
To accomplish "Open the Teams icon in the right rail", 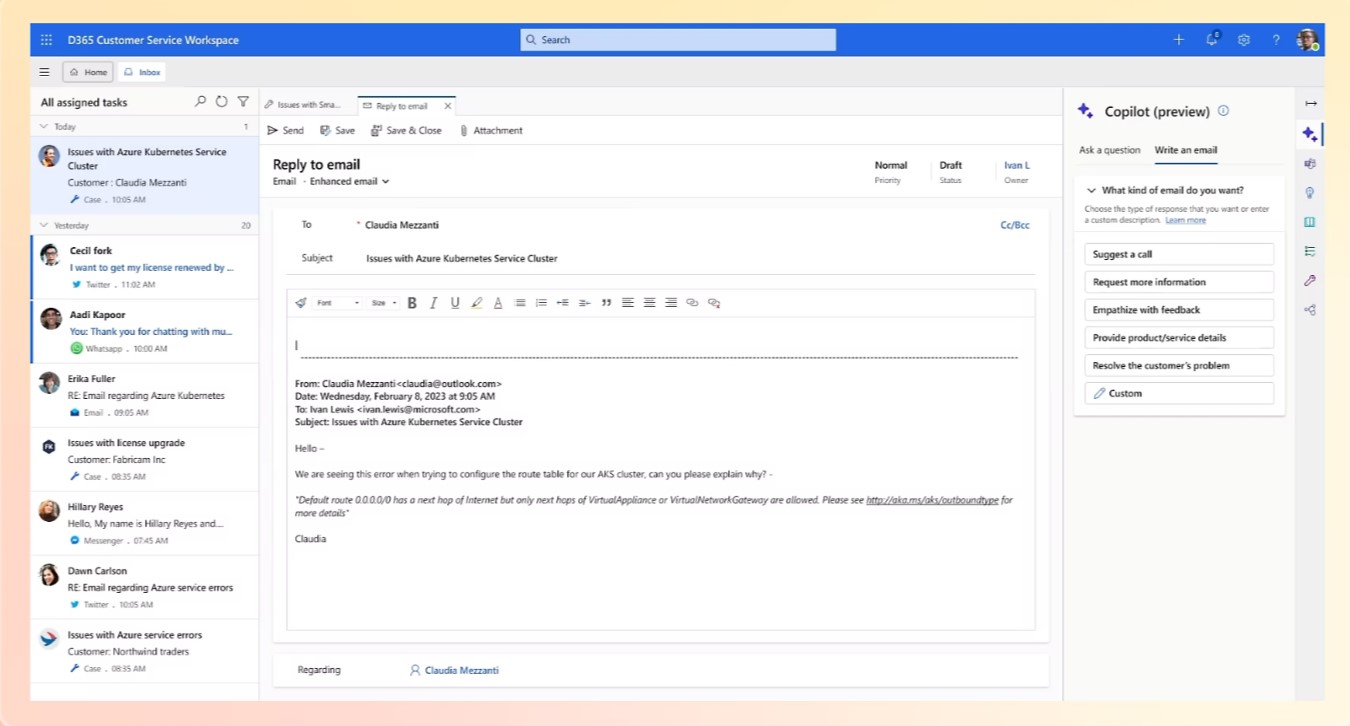I will click(1310, 163).
